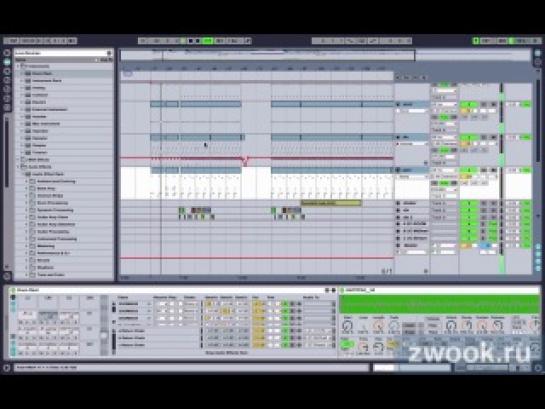The width and height of the screenshot is (545, 409).
Task: Open the Plug-In Devices browser icon
Action: pos(7,71)
